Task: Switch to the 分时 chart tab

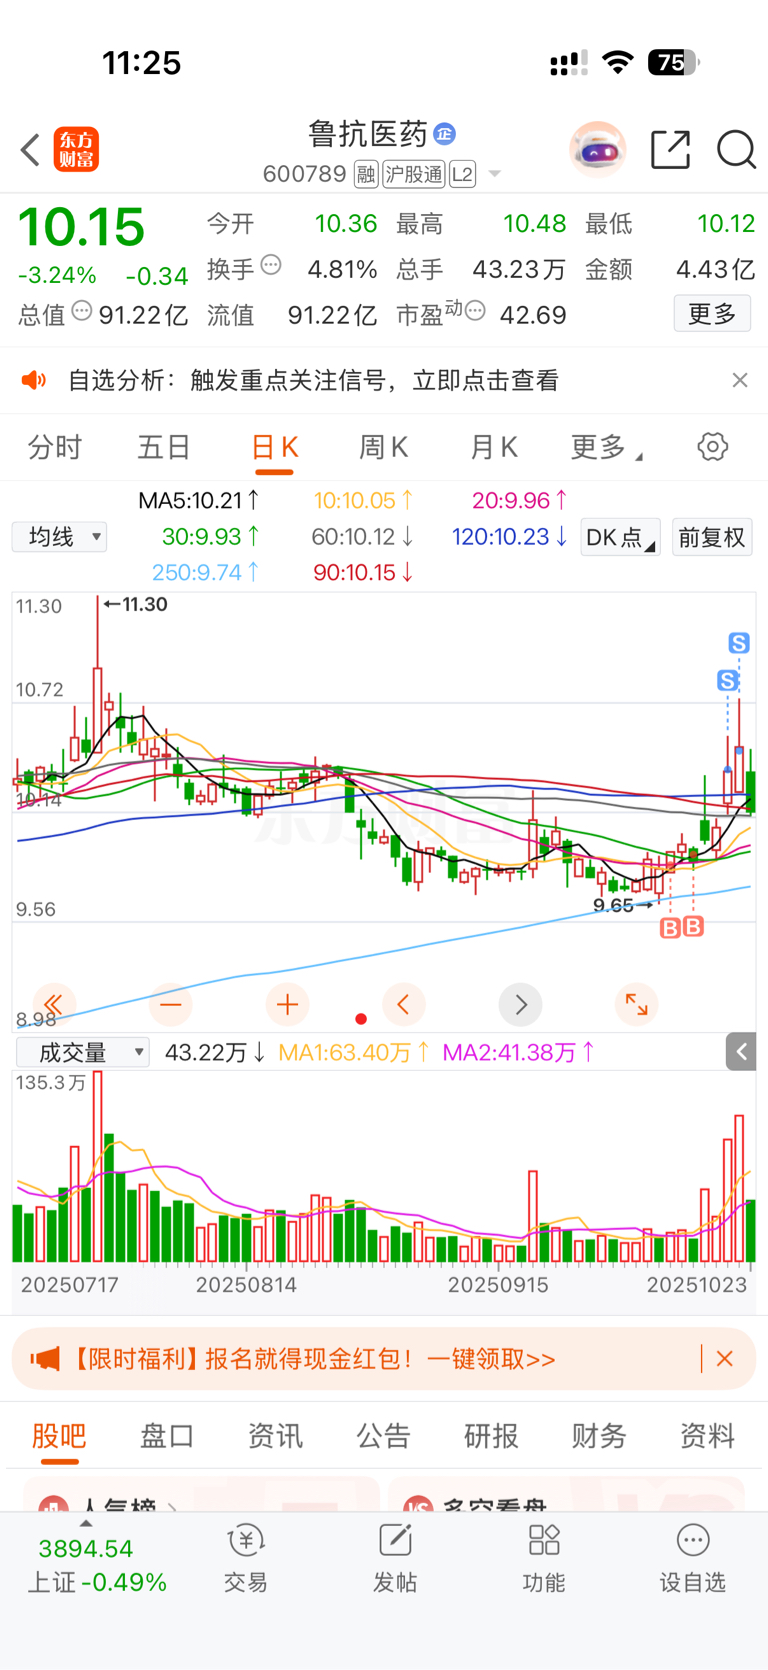Action: pyautogui.click(x=55, y=447)
